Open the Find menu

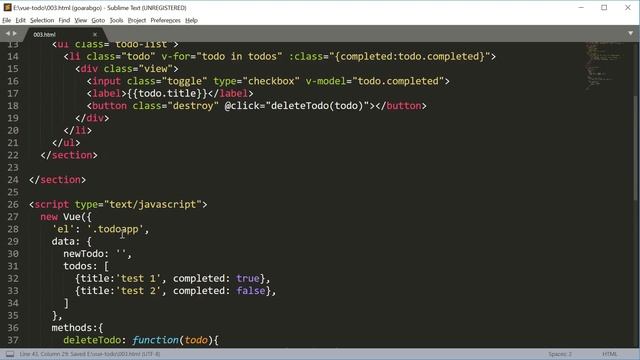(x=64, y=20)
